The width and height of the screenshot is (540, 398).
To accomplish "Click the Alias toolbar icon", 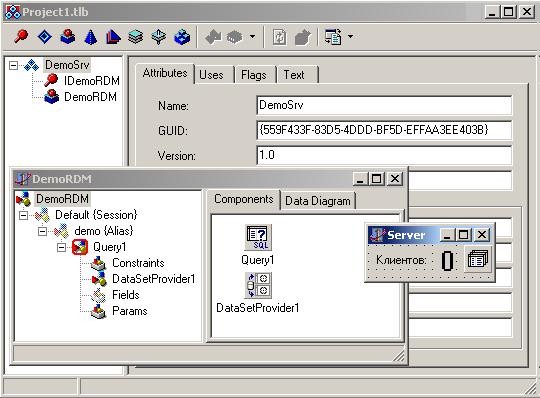I will pyautogui.click(x=113, y=36).
